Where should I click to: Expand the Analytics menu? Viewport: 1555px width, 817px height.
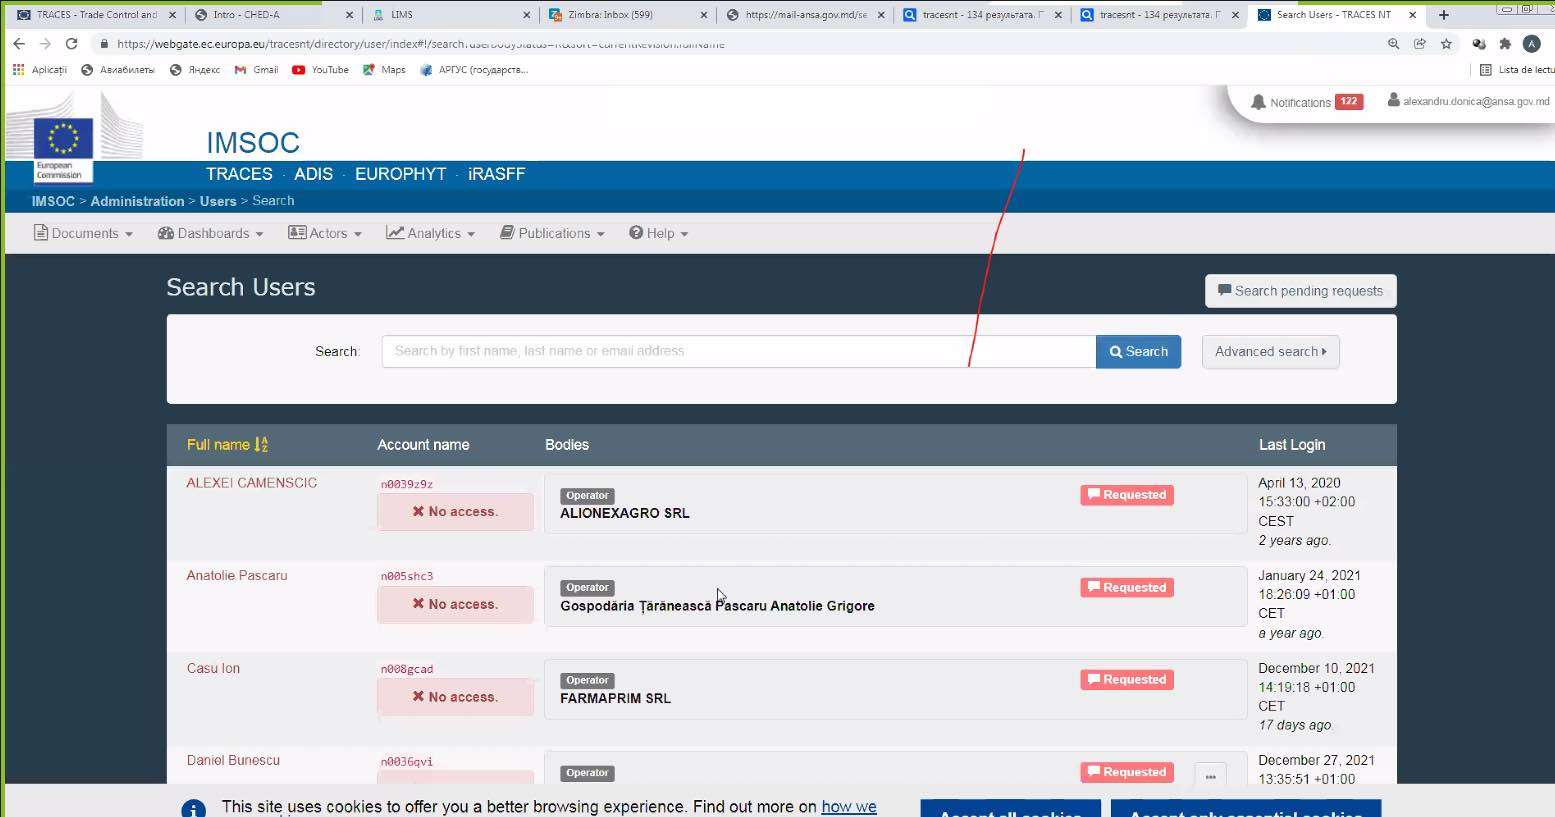(x=431, y=233)
